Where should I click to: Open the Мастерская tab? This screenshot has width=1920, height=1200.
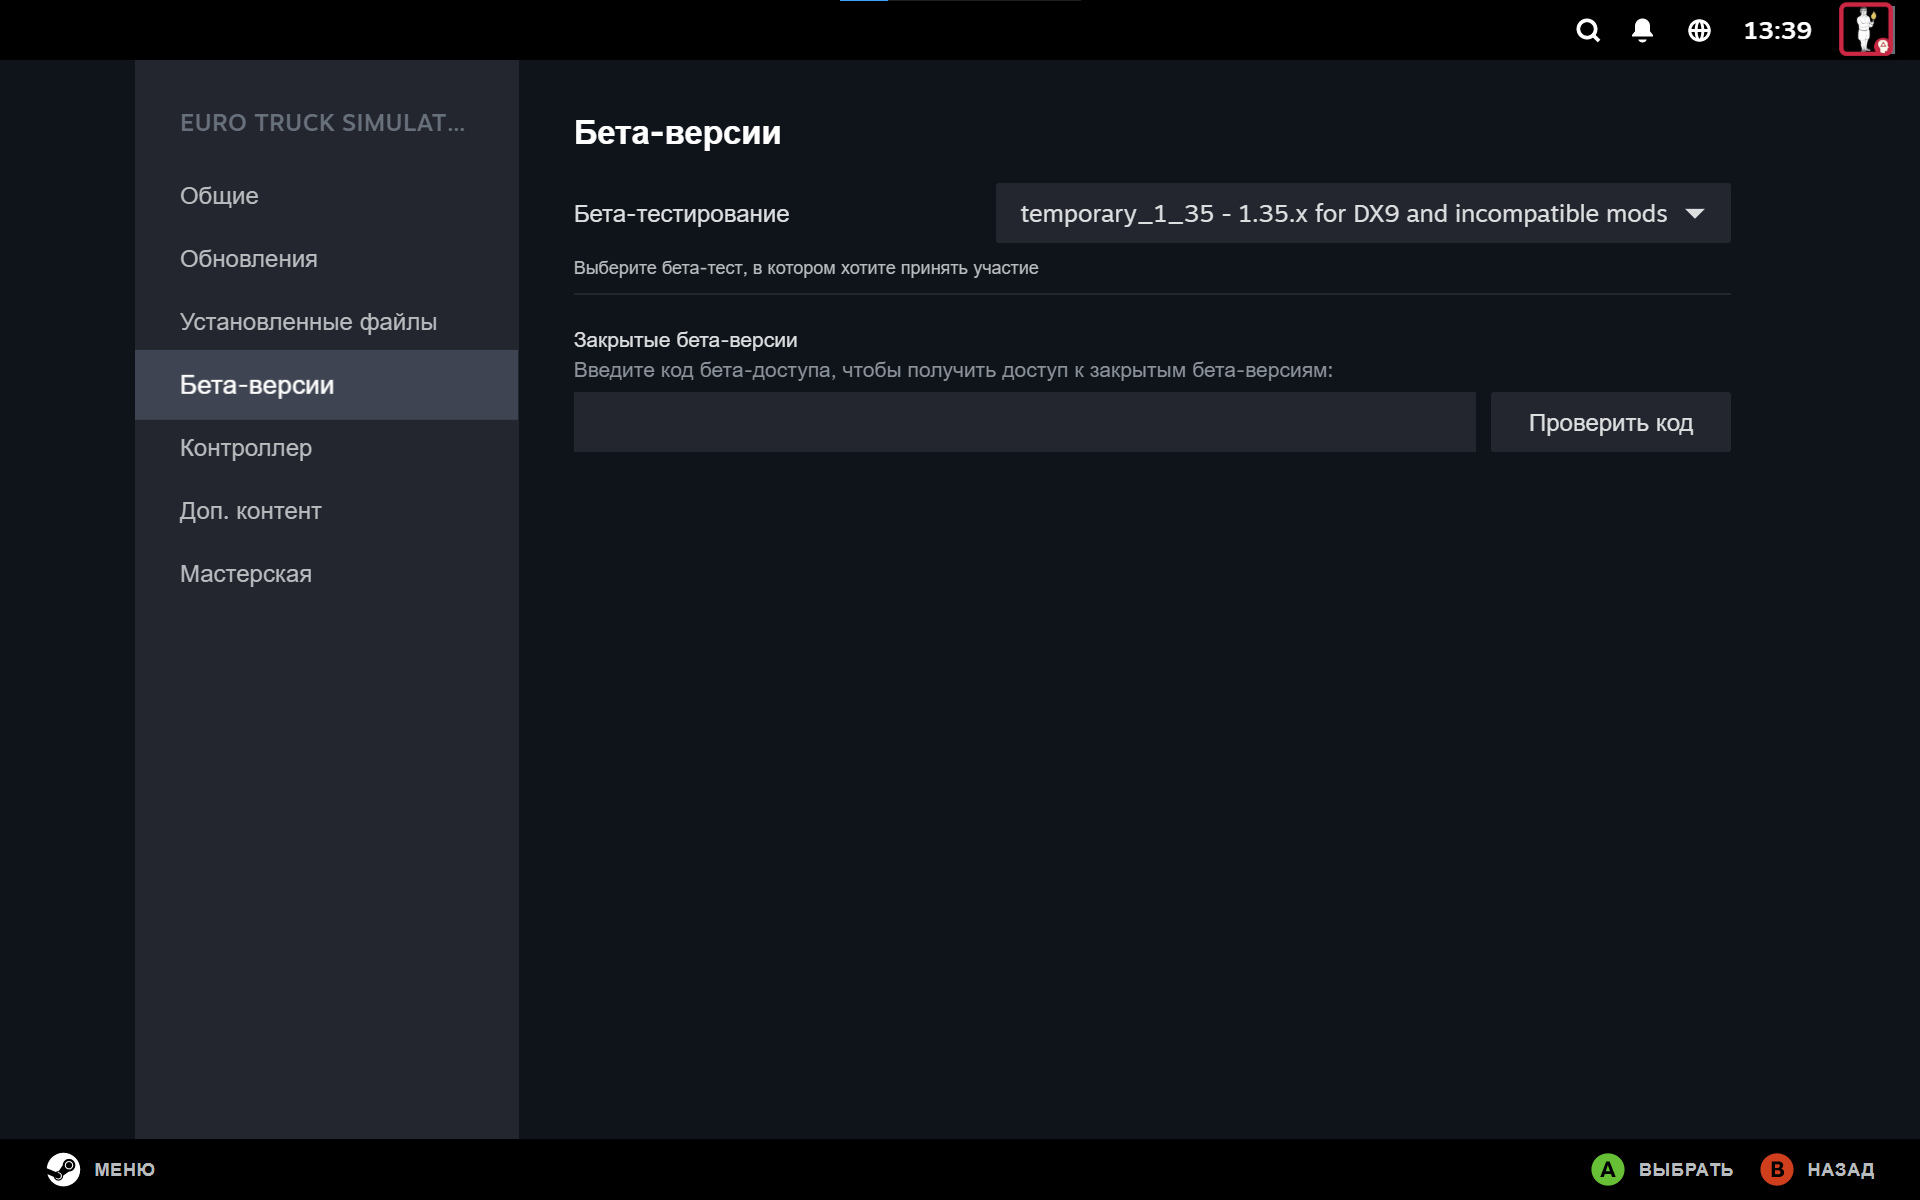pos(326,574)
